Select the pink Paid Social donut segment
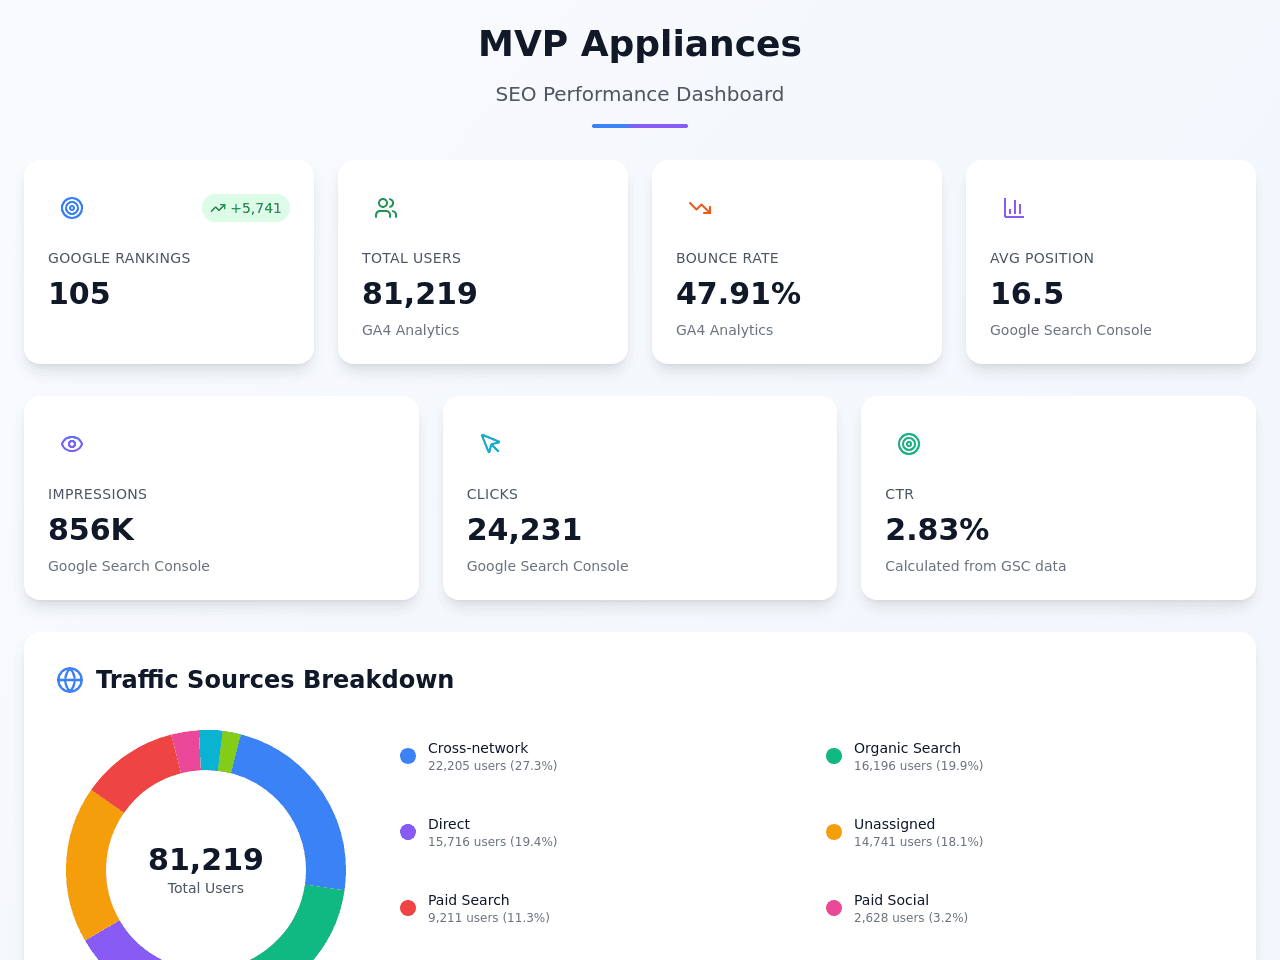This screenshot has width=1280, height=960. pyautogui.click(x=187, y=752)
